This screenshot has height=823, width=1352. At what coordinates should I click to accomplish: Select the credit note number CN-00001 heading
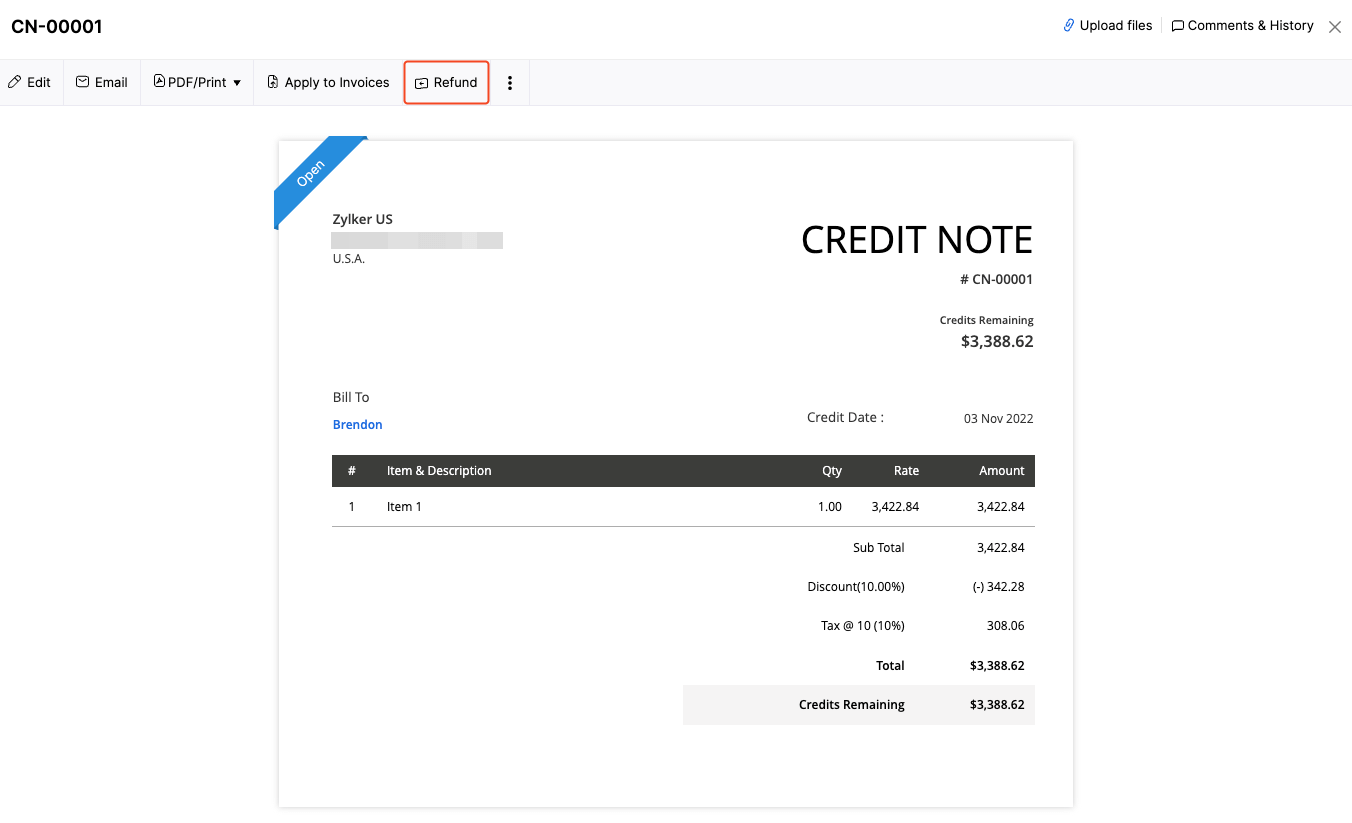pyautogui.click(x=57, y=26)
